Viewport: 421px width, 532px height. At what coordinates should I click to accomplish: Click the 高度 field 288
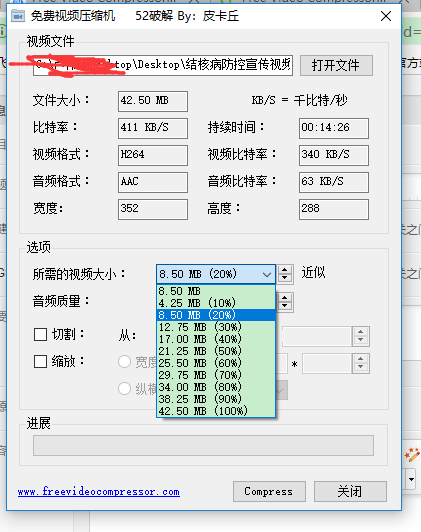pos(334,209)
